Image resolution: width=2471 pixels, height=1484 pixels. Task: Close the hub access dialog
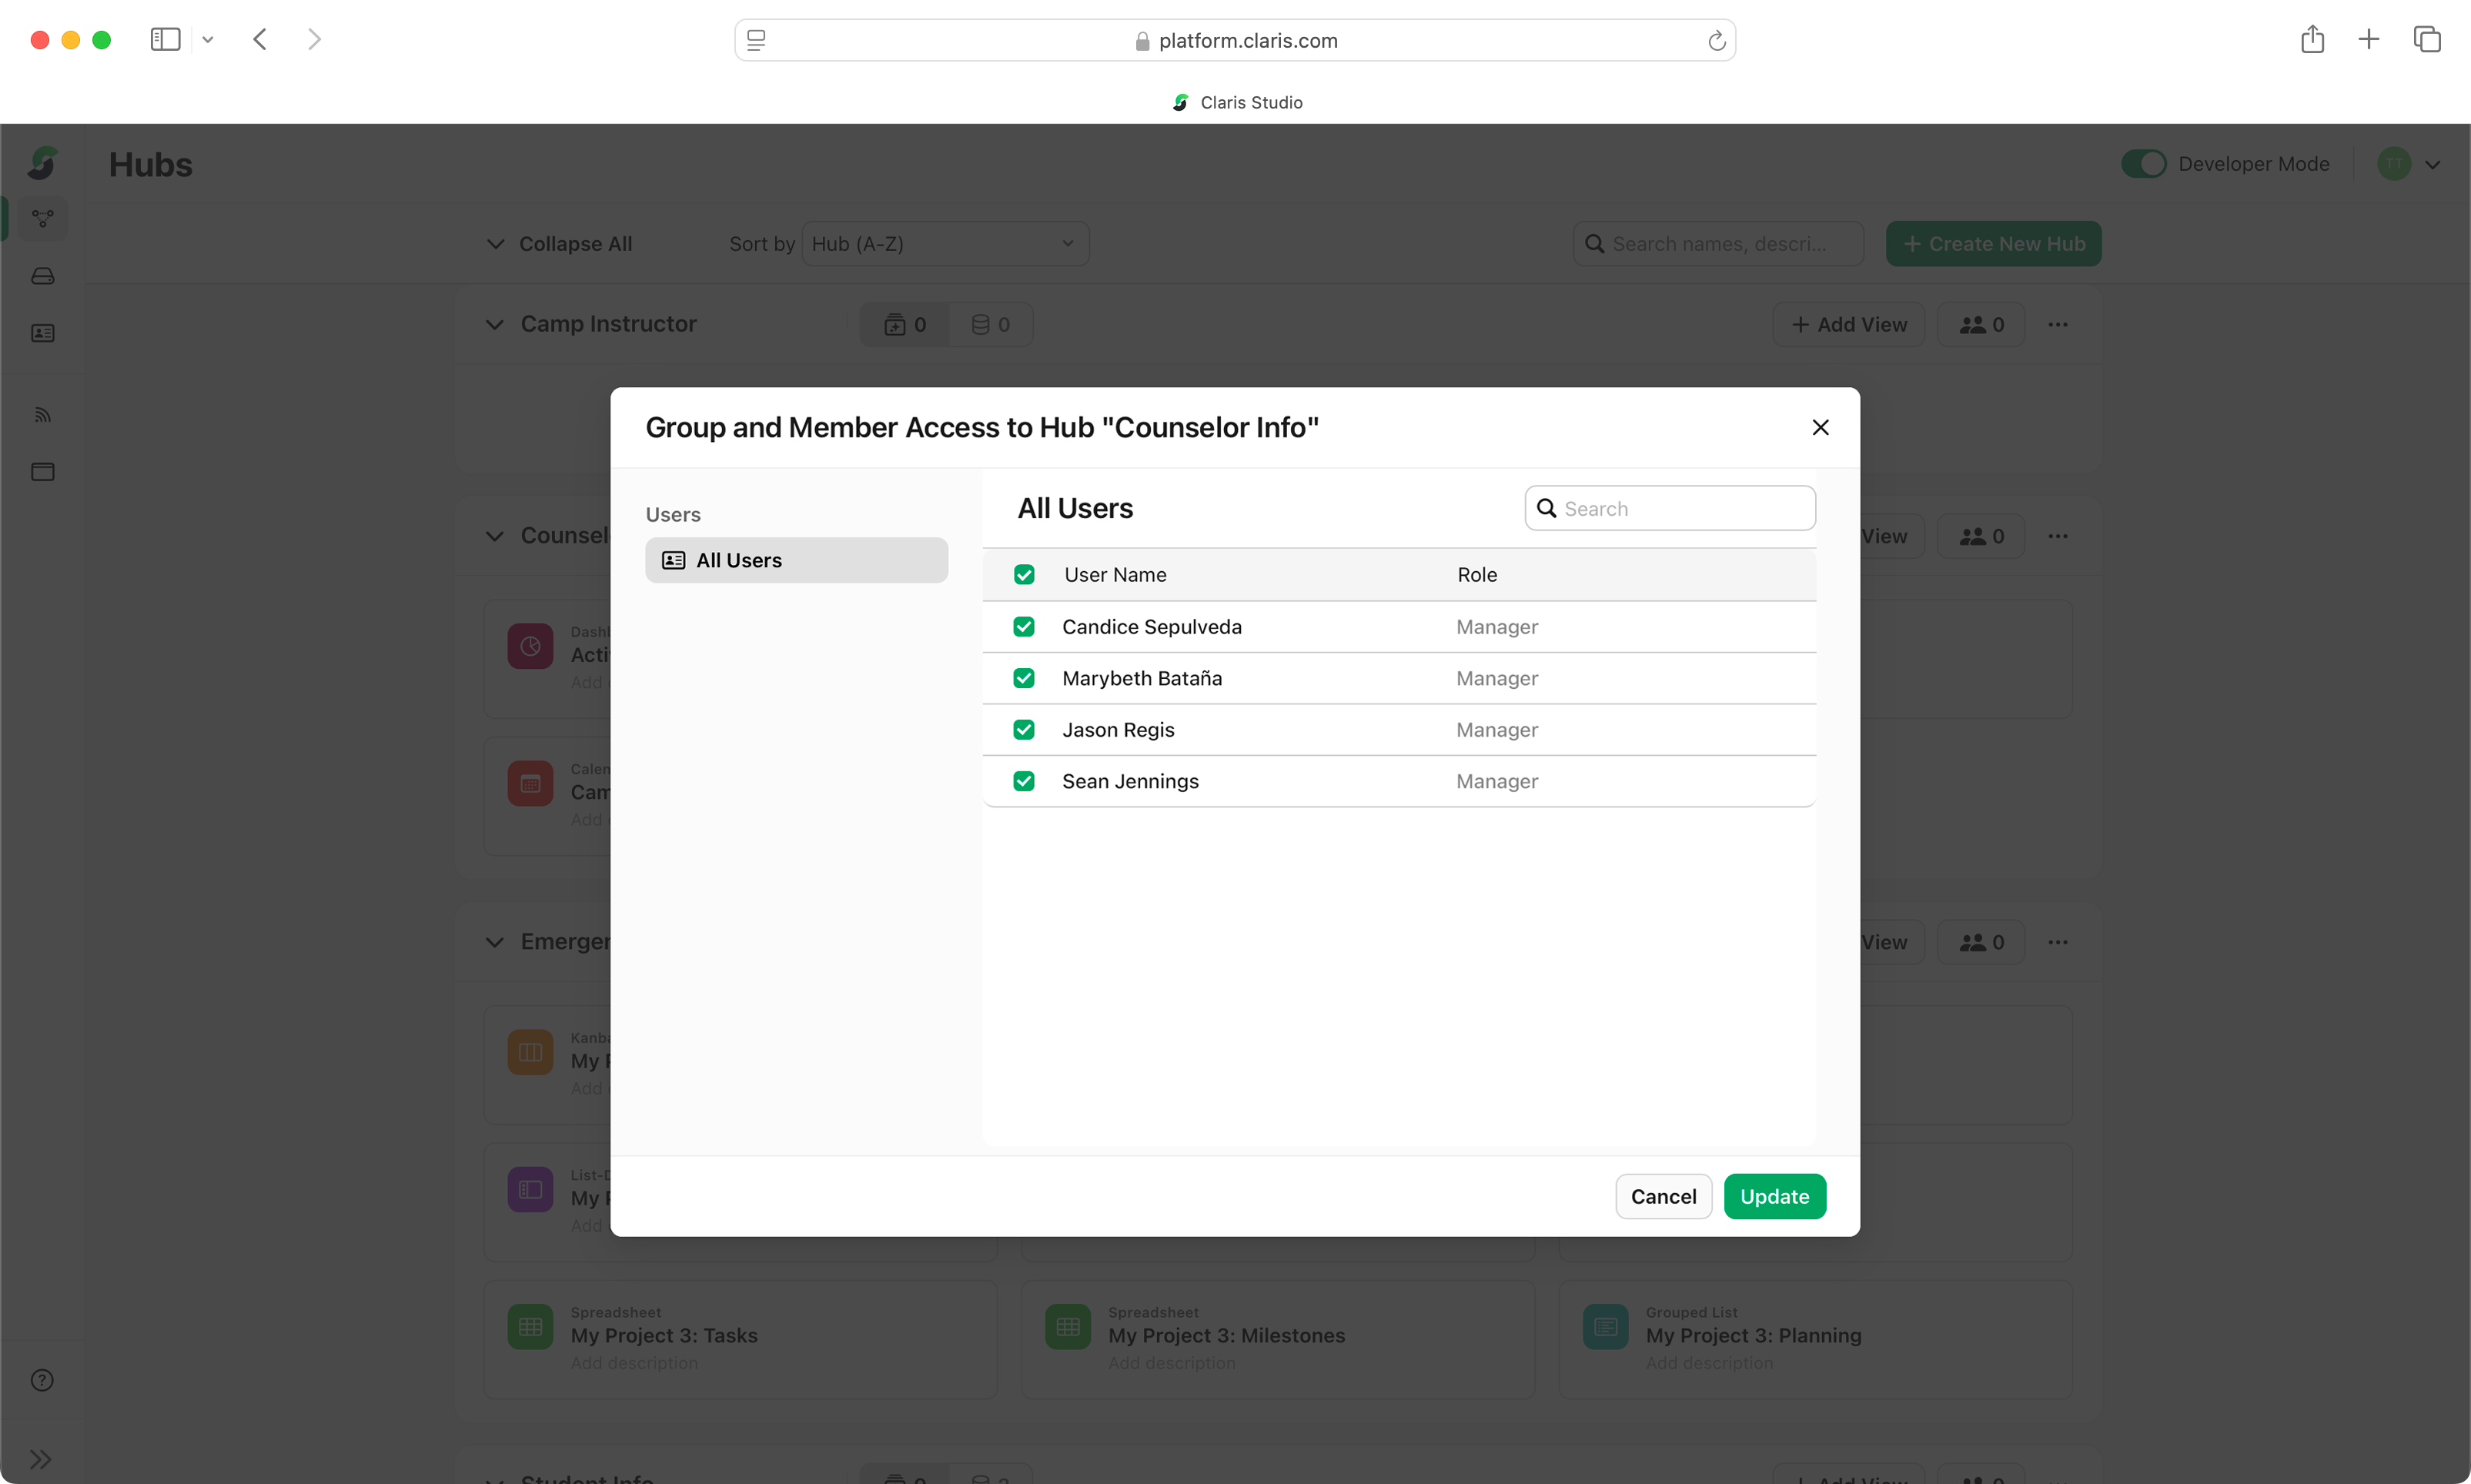(1820, 427)
